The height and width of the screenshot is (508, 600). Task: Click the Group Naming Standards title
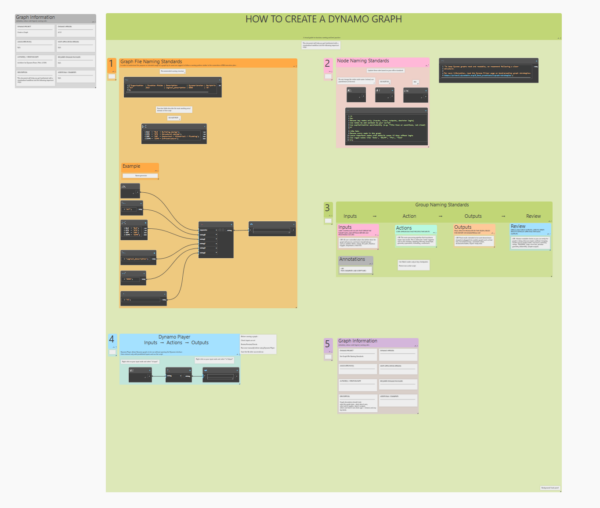click(x=442, y=205)
